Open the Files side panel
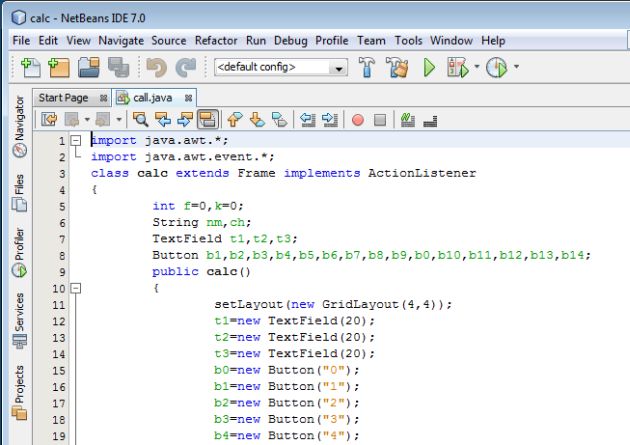This screenshot has height=445, width=630. tap(19, 192)
